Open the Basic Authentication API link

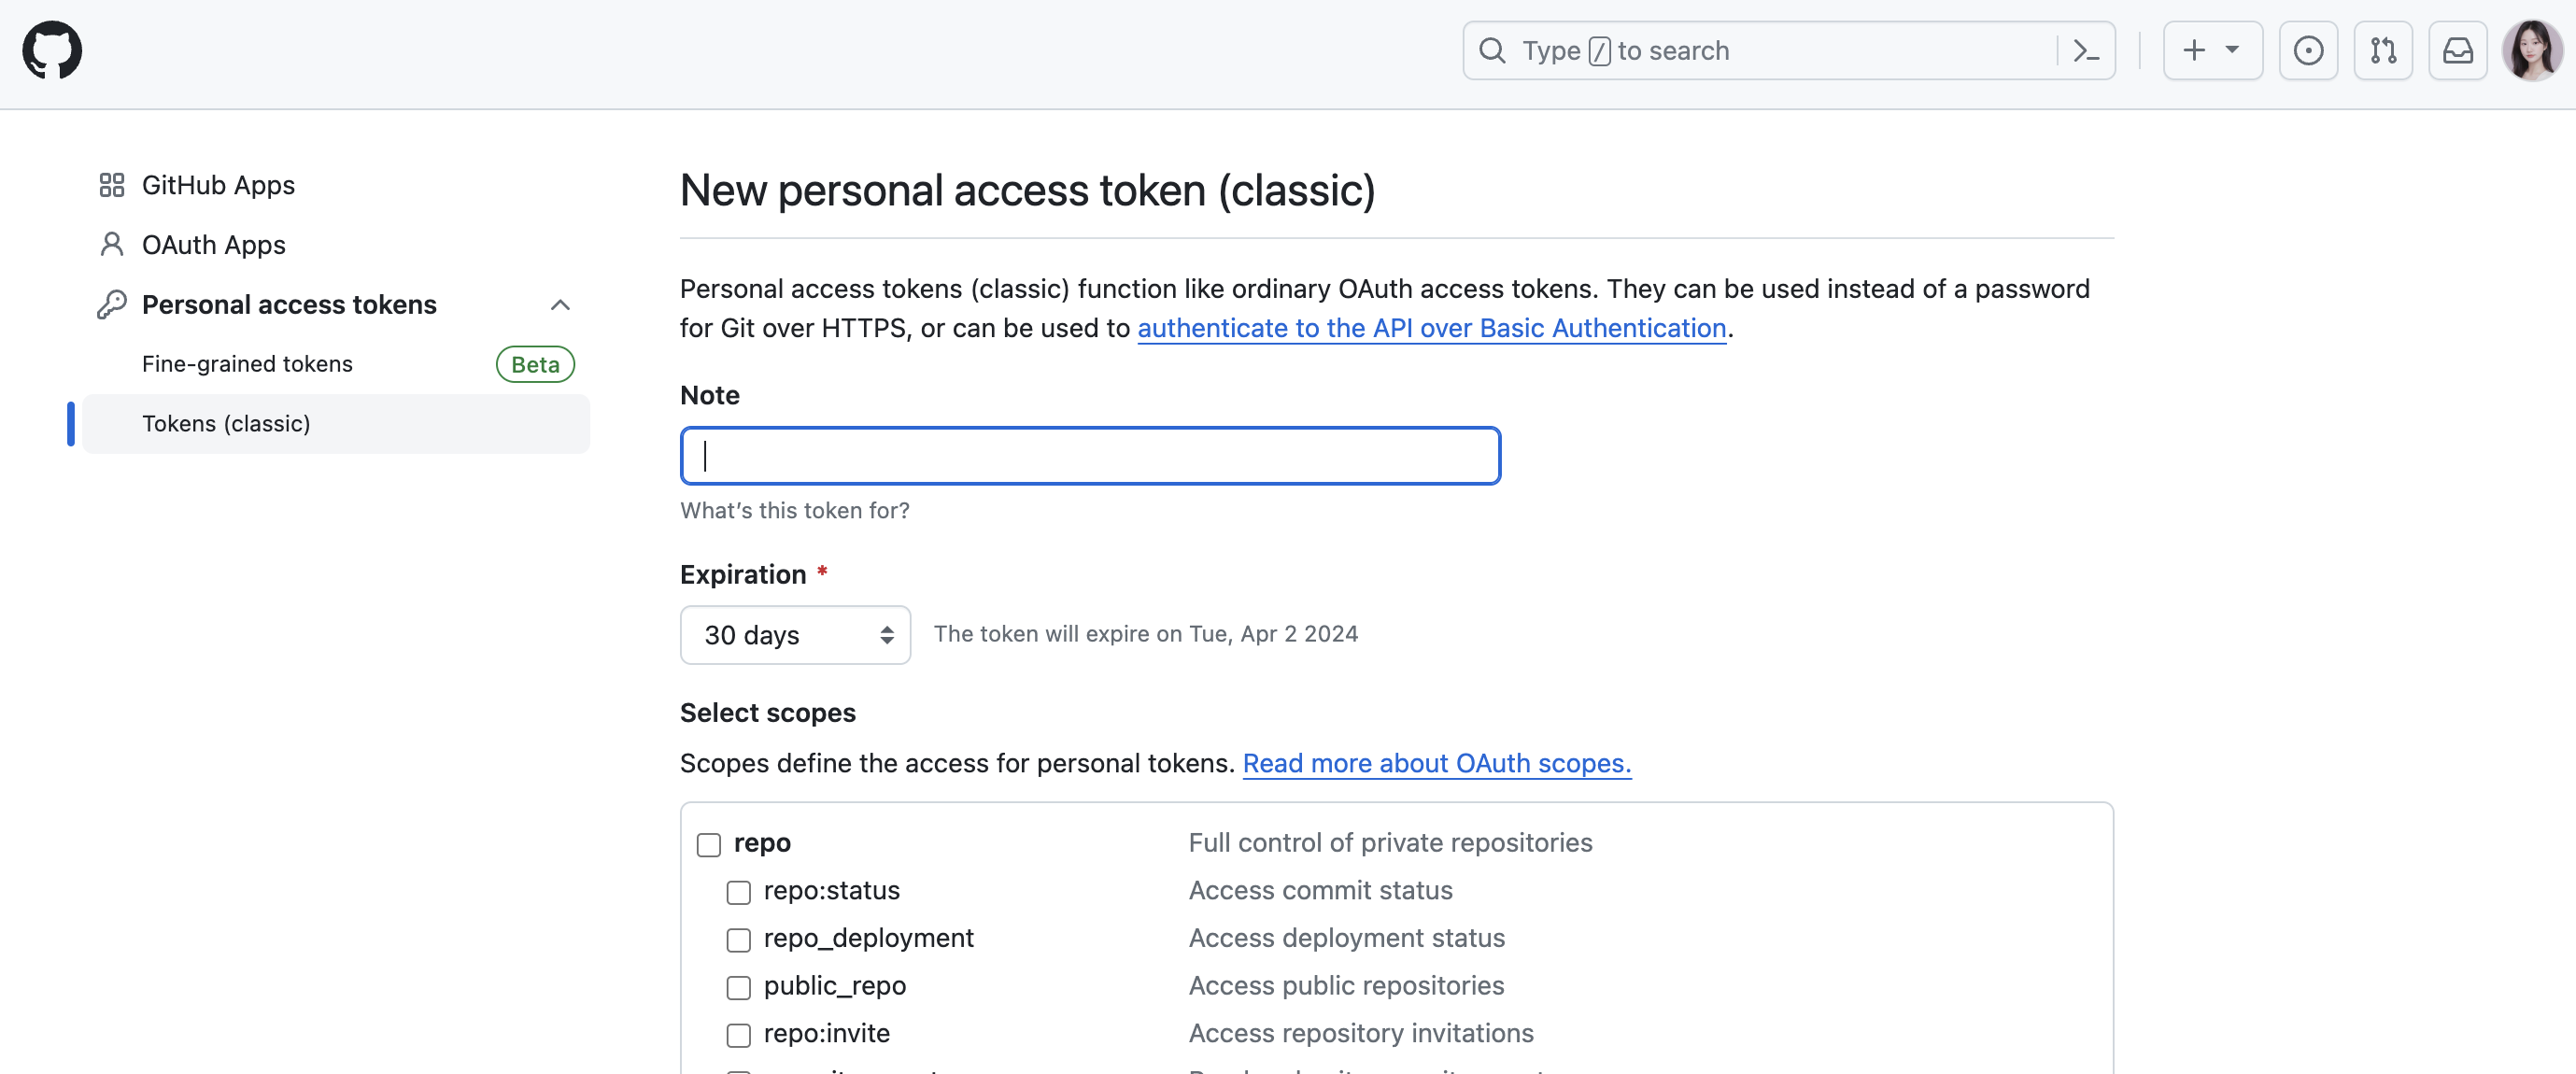1431,328
